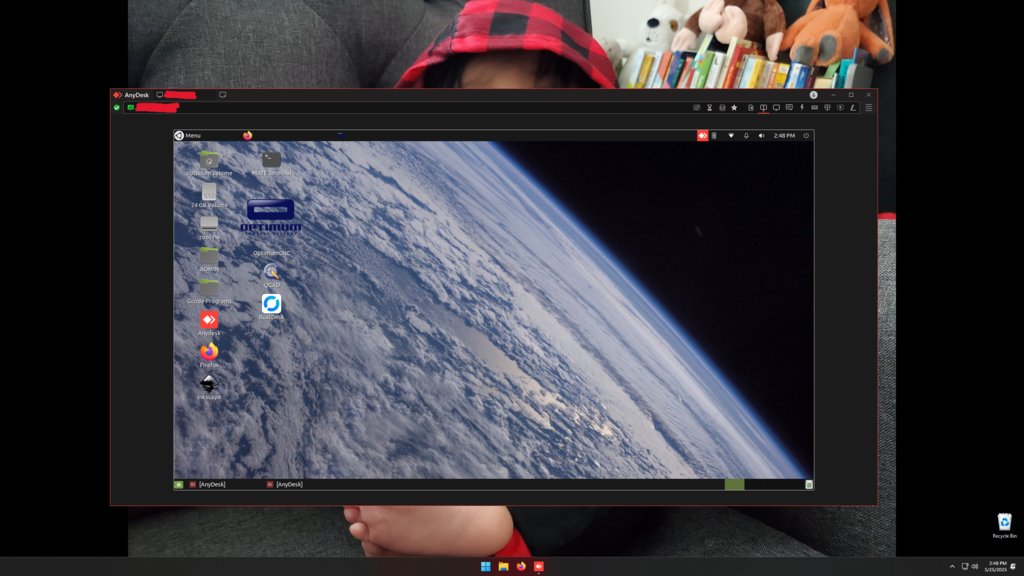The image size is (1024, 576).
Task: Open the chat icon in AnyDesk toolbar
Action: click(x=789, y=108)
